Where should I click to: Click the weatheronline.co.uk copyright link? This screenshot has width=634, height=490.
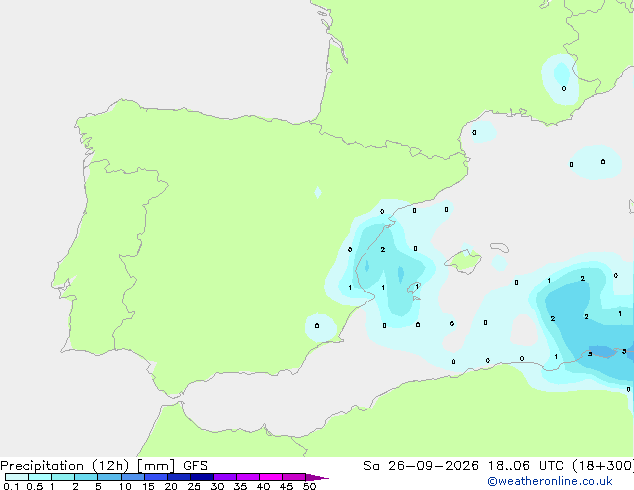coord(550,481)
